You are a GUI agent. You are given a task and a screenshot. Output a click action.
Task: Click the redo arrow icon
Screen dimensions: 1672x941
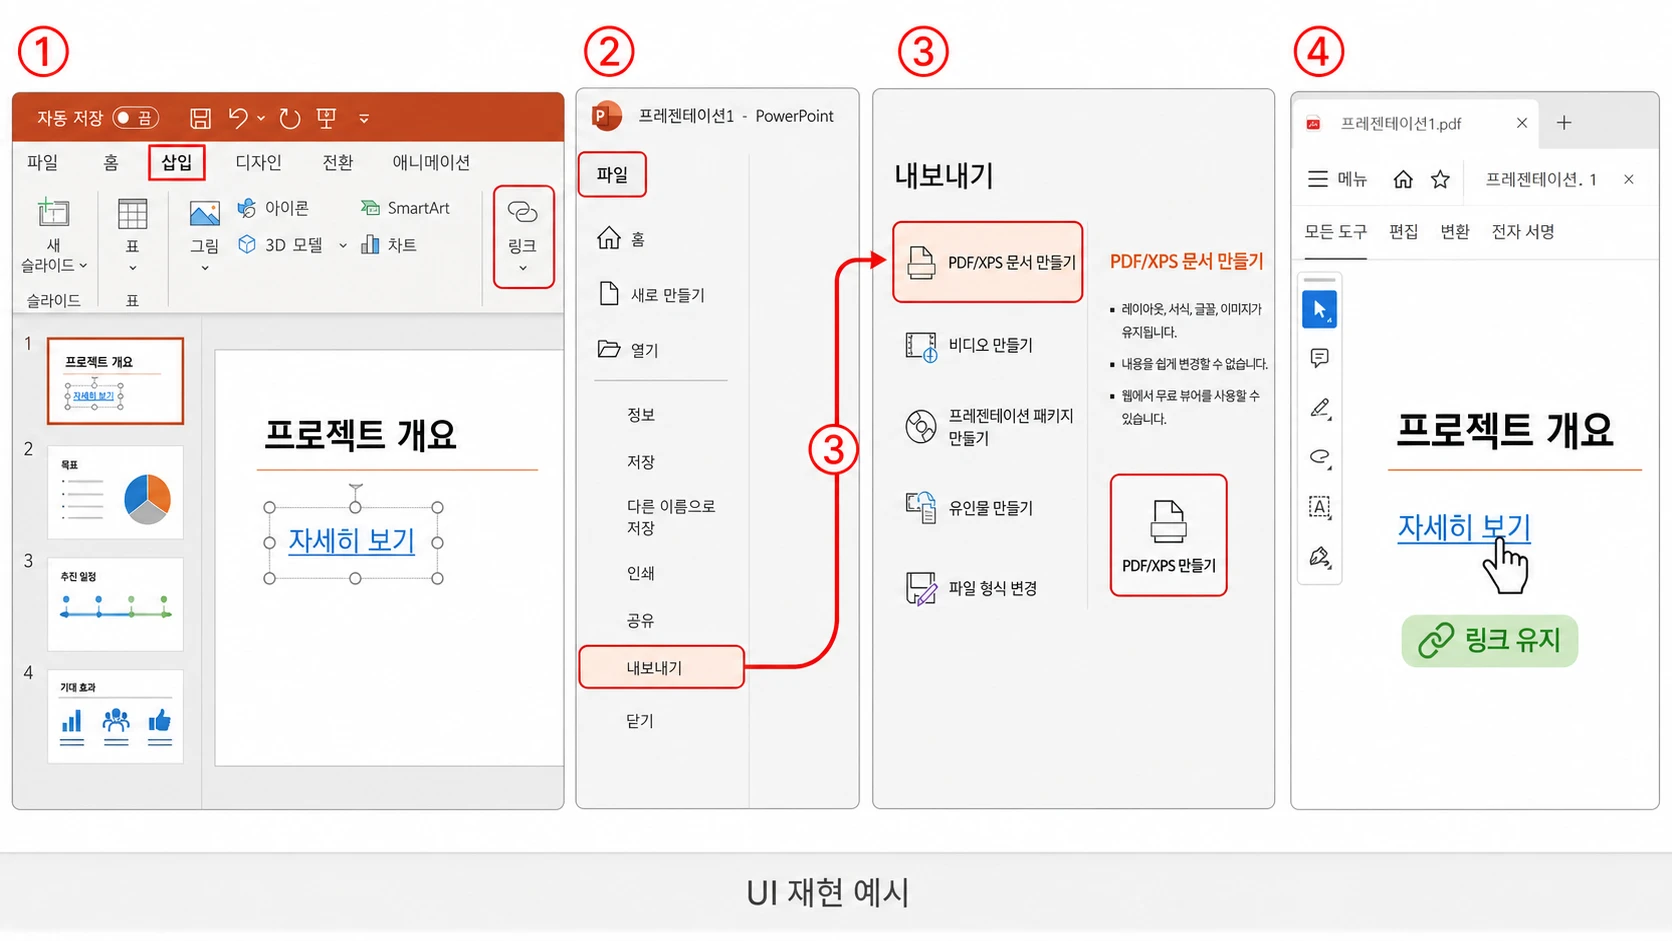pyautogui.click(x=290, y=118)
